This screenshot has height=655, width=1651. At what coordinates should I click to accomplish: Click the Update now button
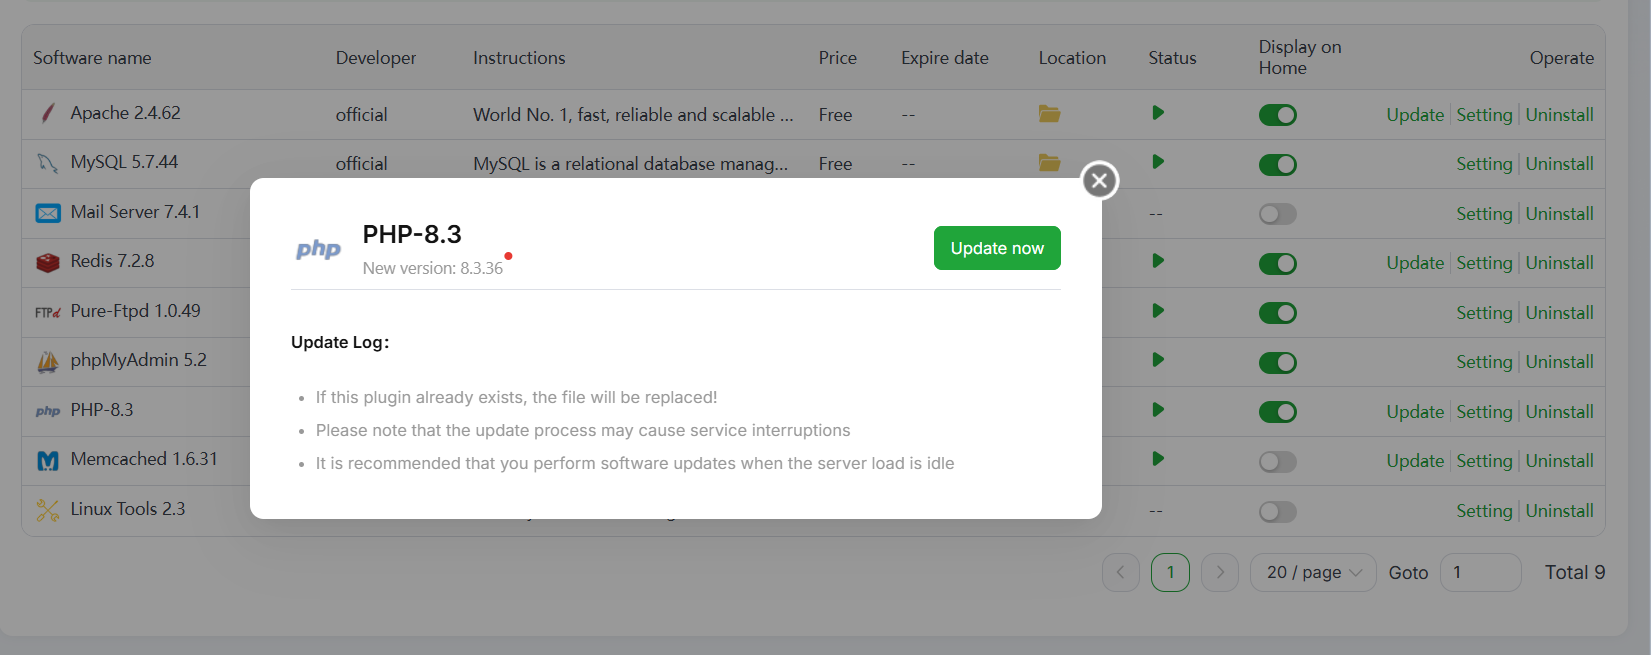[997, 248]
